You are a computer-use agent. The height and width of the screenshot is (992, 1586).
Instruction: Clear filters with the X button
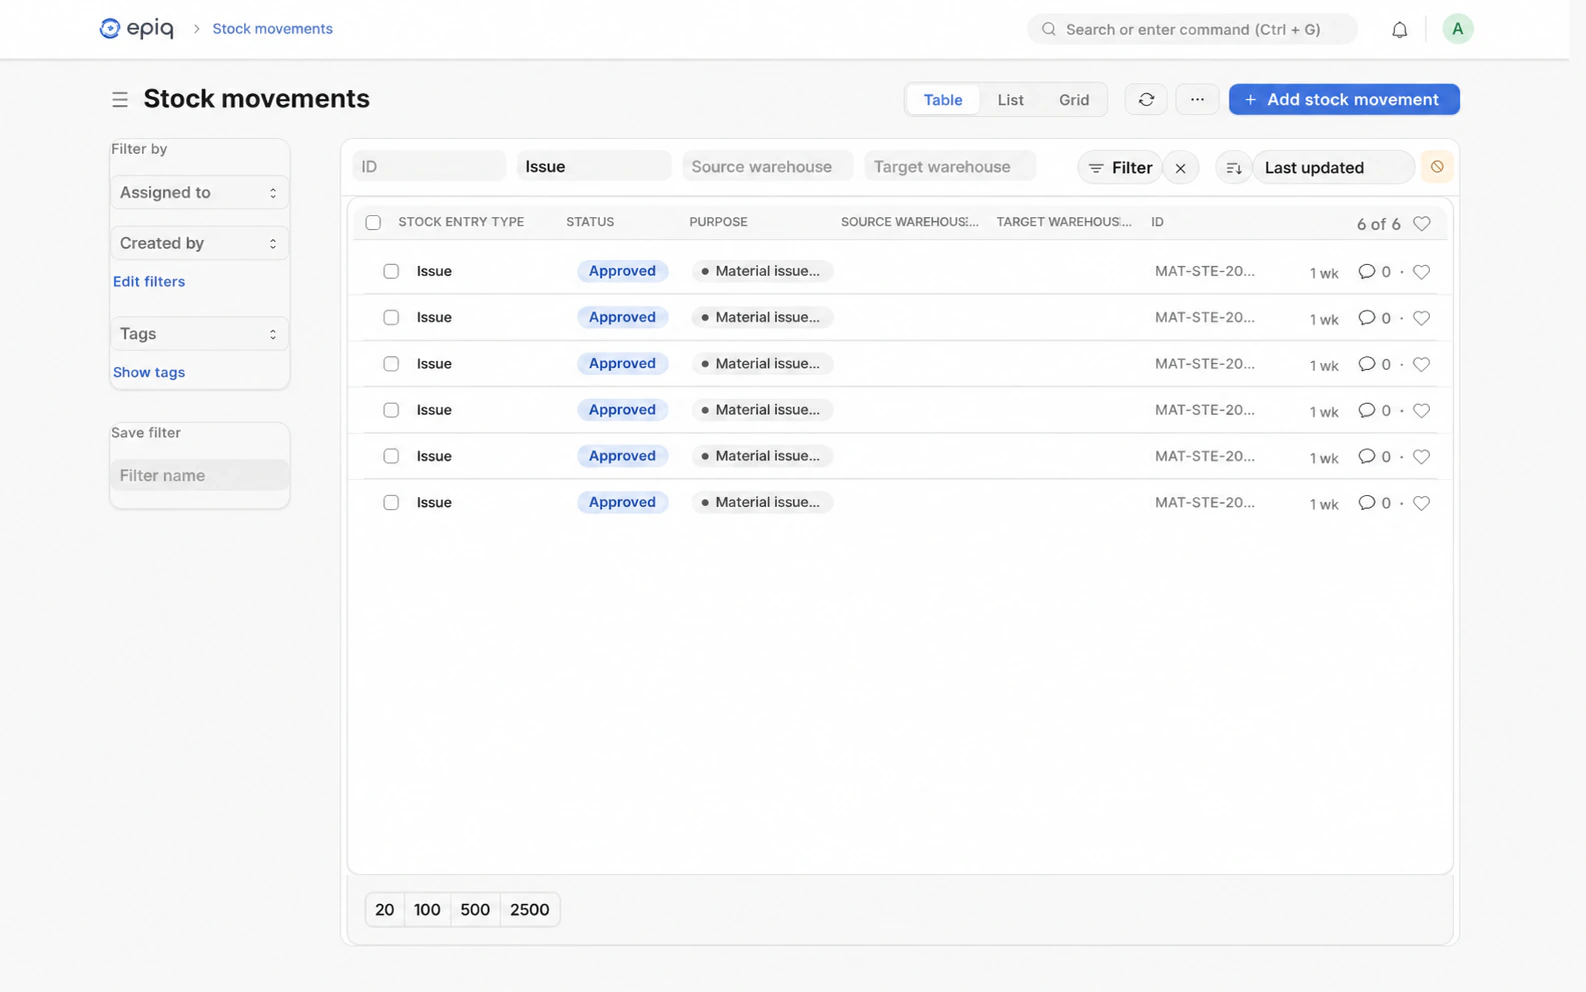(1180, 168)
